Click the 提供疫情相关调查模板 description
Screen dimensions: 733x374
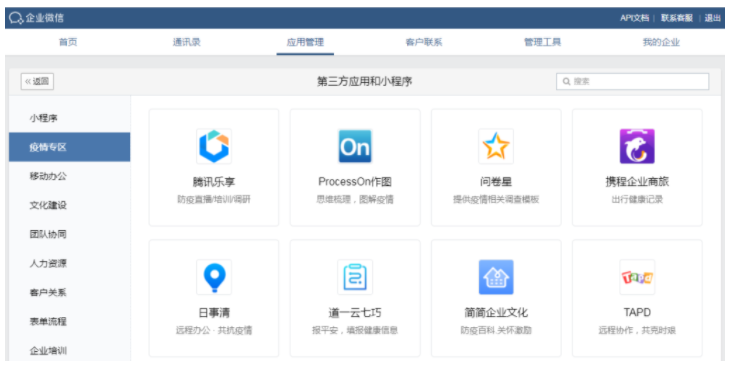496,200
